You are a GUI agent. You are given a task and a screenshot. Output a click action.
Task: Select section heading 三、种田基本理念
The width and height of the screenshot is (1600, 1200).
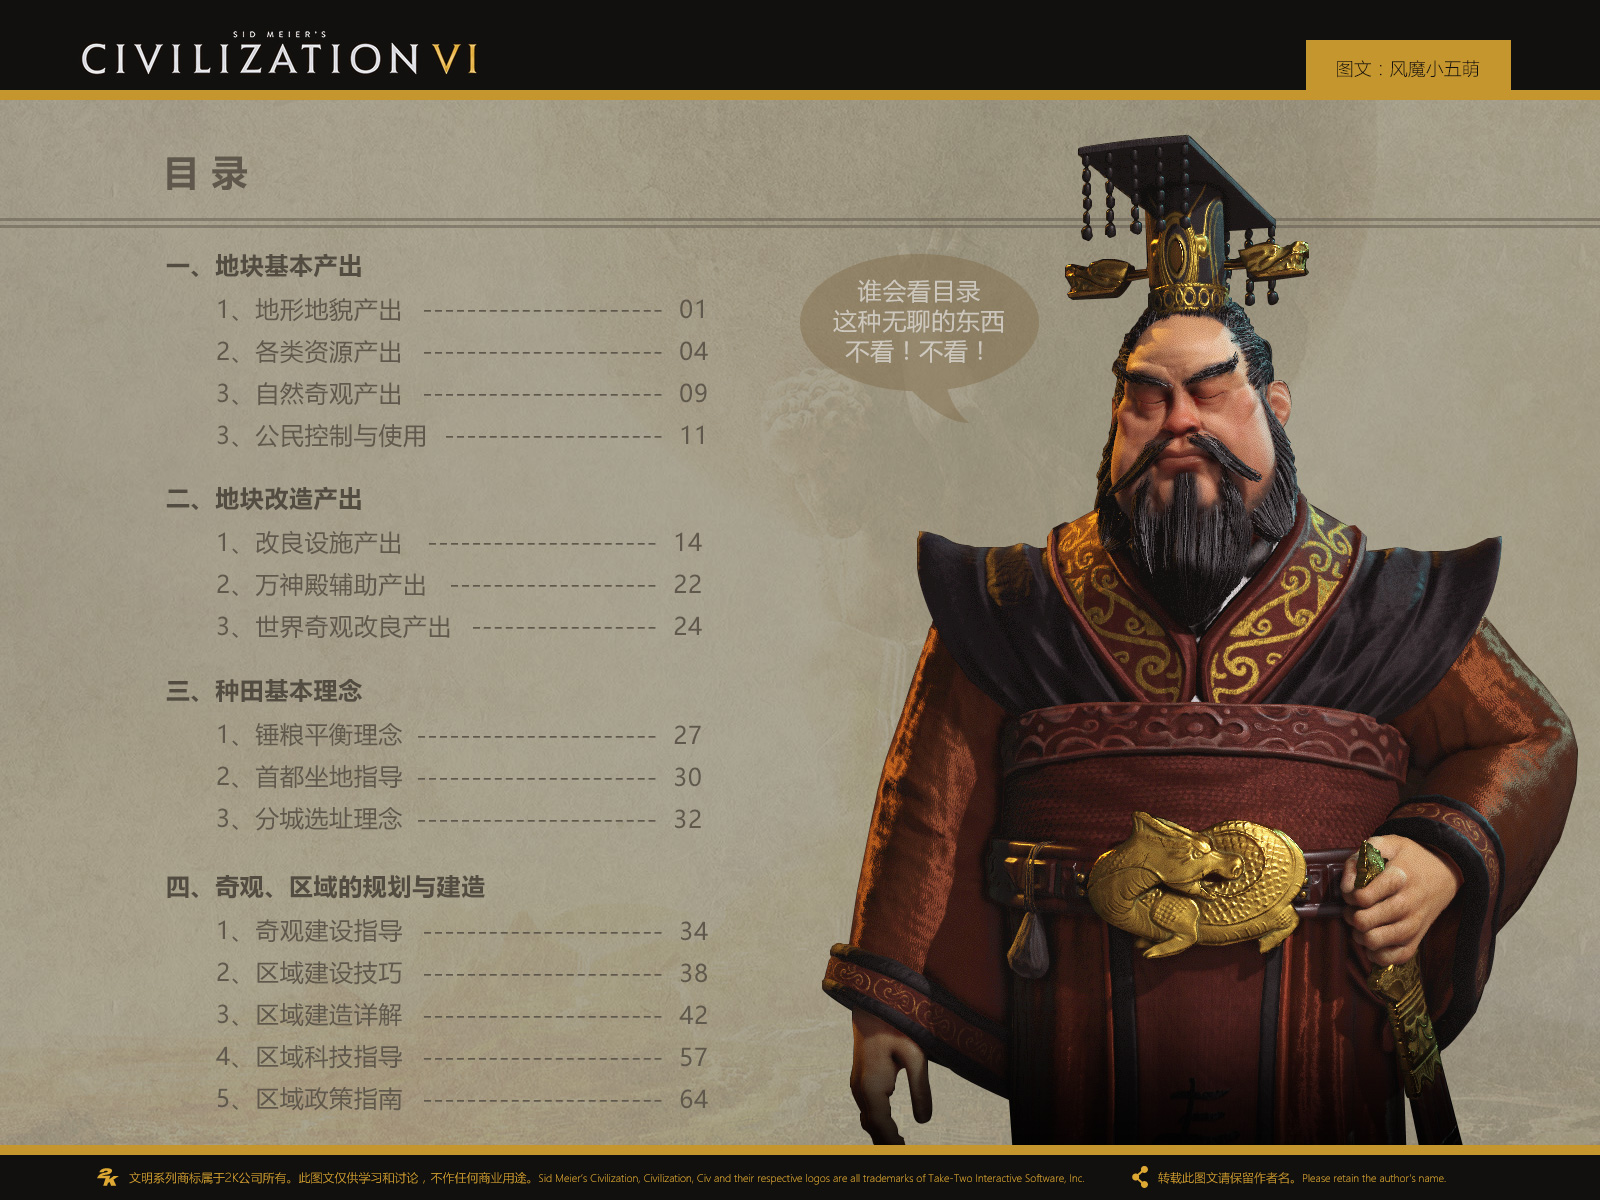[264, 691]
